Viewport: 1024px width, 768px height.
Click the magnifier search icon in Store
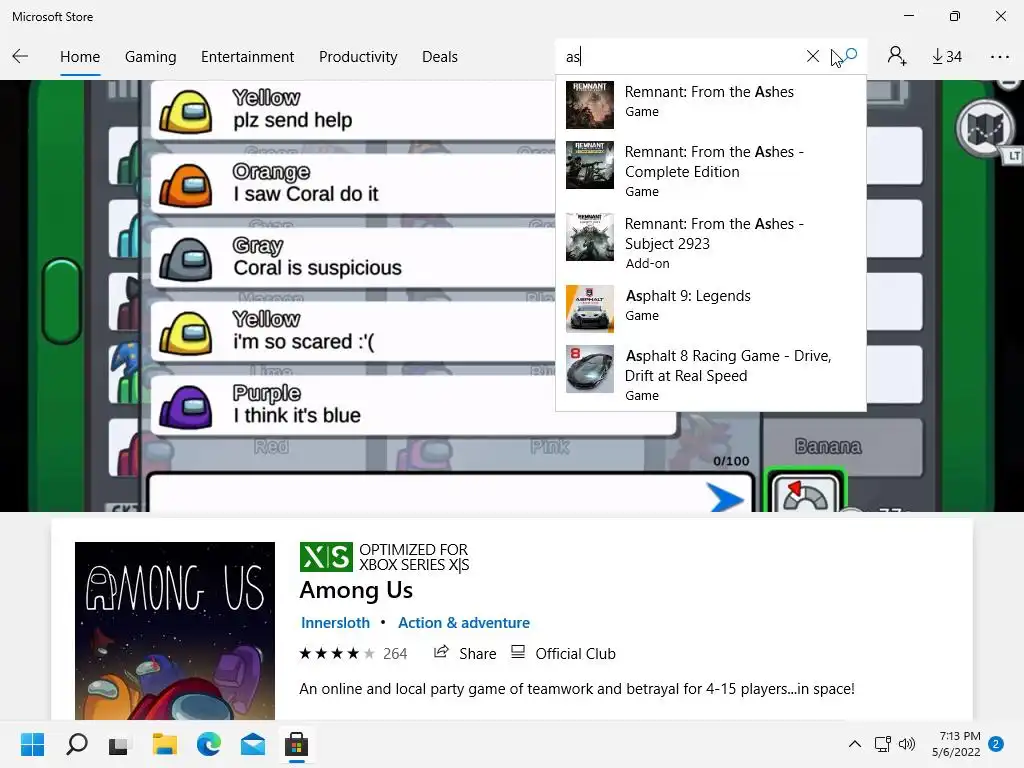tap(850, 56)
